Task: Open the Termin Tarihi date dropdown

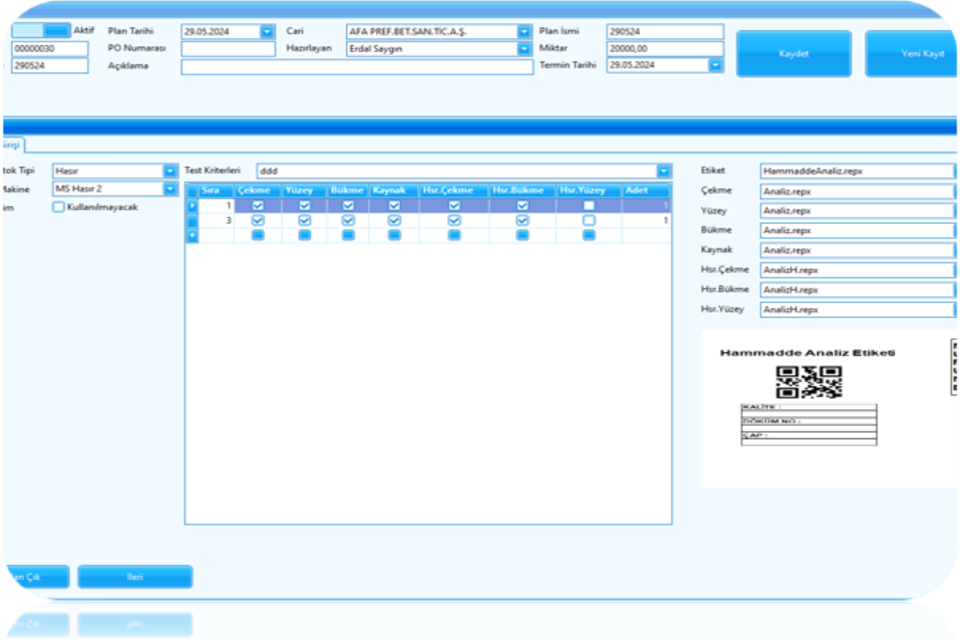Action: [x=715, y=65]
